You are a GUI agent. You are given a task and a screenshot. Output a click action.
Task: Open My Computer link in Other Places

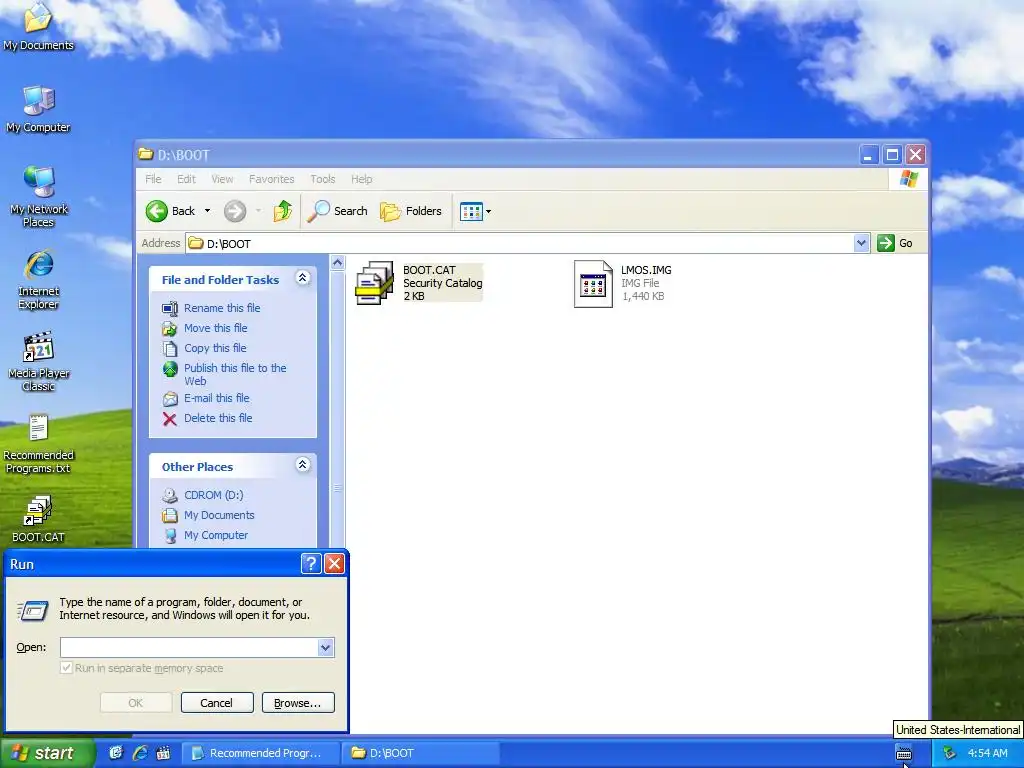(x=216, y=536)
